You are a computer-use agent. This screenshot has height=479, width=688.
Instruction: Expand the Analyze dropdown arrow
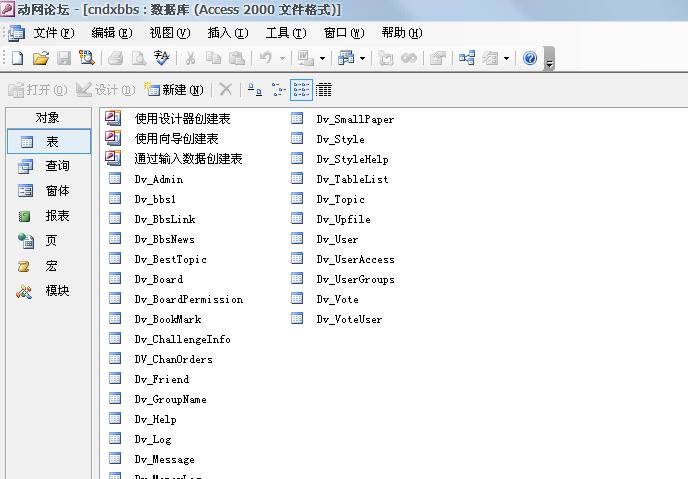coord(362,58)
